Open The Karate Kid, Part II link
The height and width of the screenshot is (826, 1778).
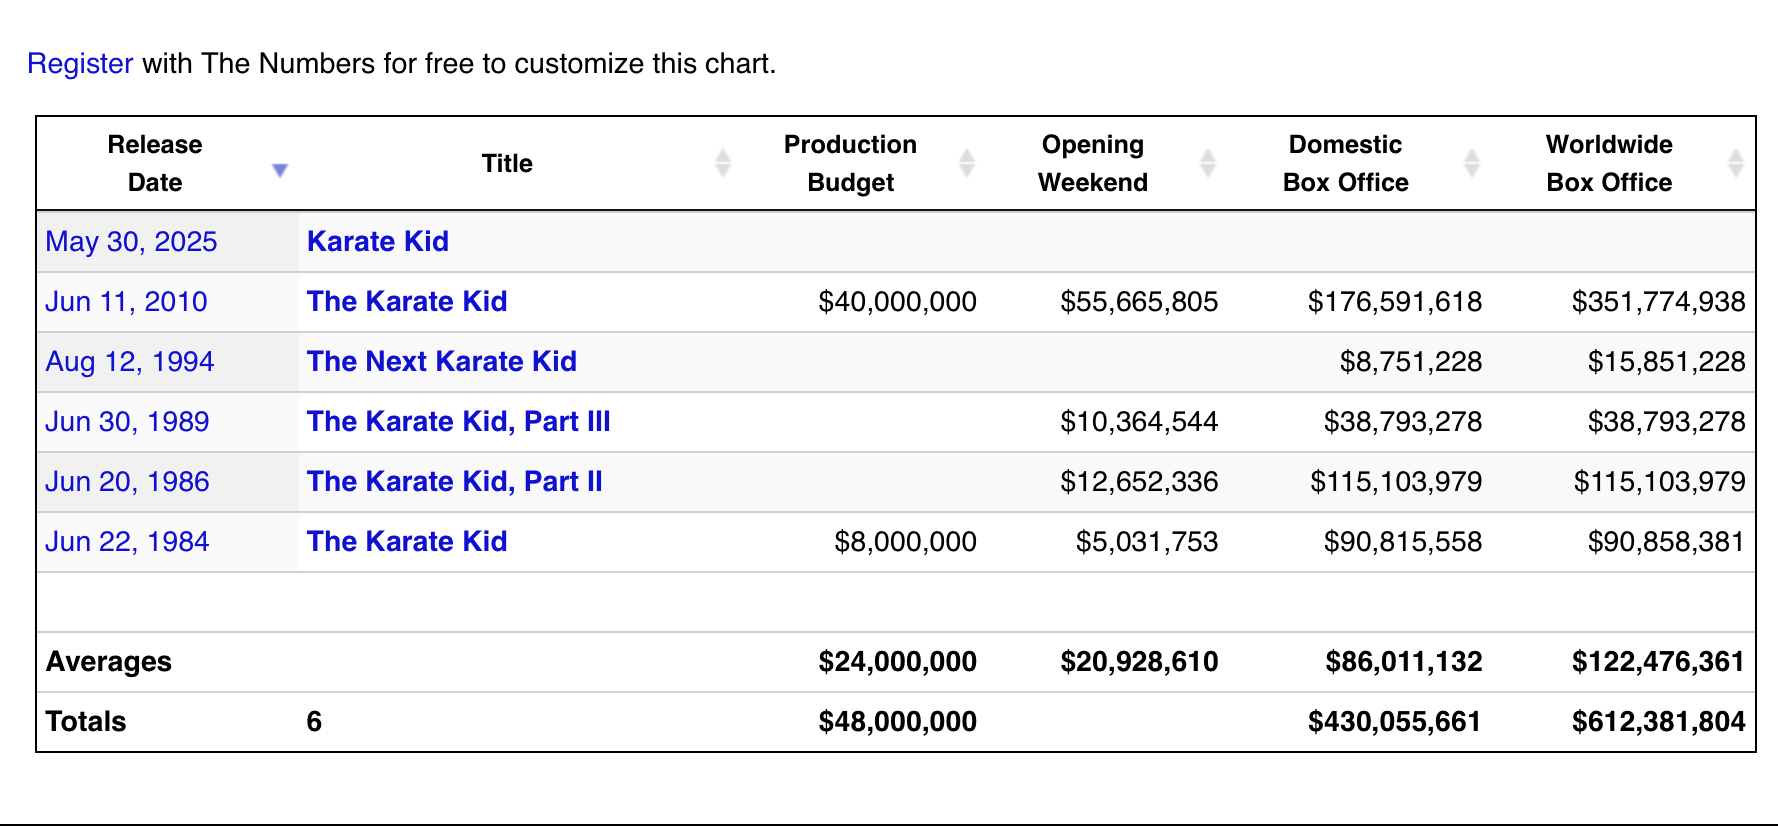click(x=455, y=482)
